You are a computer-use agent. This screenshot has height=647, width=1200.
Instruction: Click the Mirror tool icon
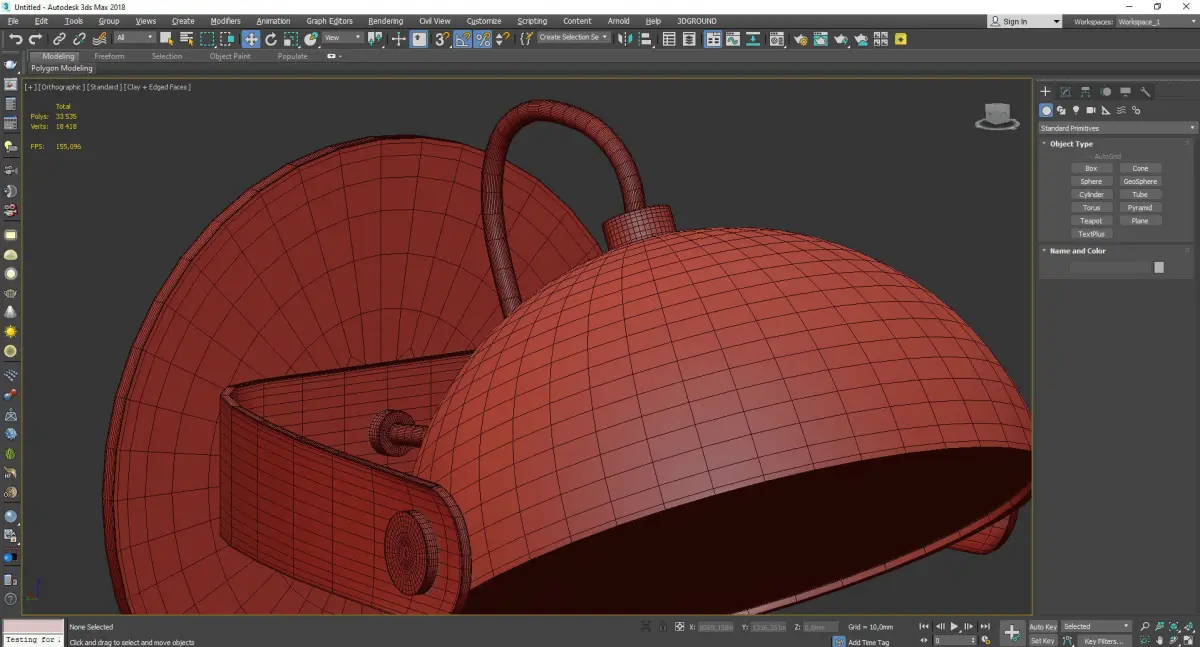click(x=624, y=39)
